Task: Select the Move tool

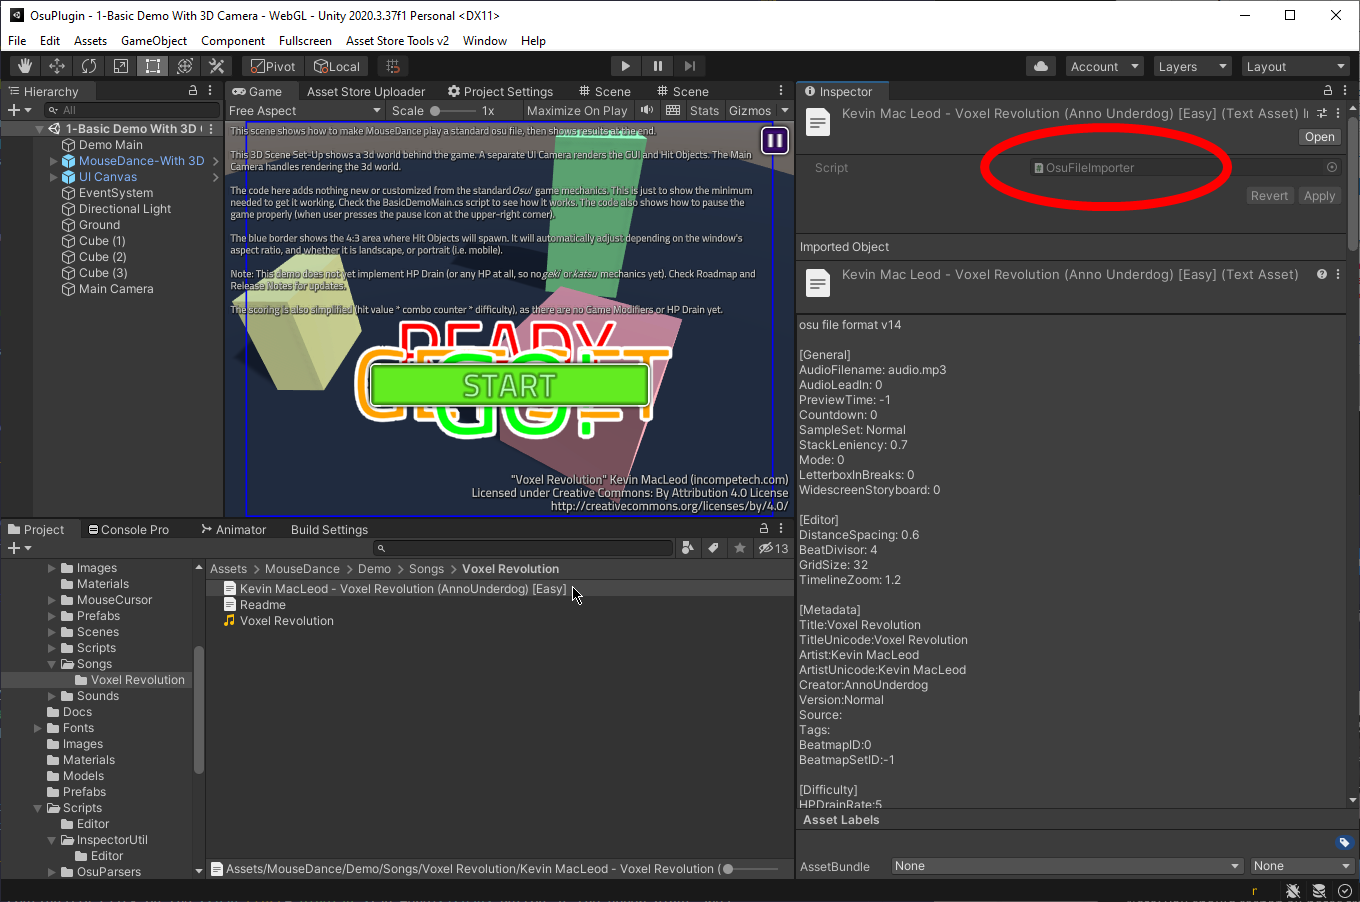Action: coord(57,66)
